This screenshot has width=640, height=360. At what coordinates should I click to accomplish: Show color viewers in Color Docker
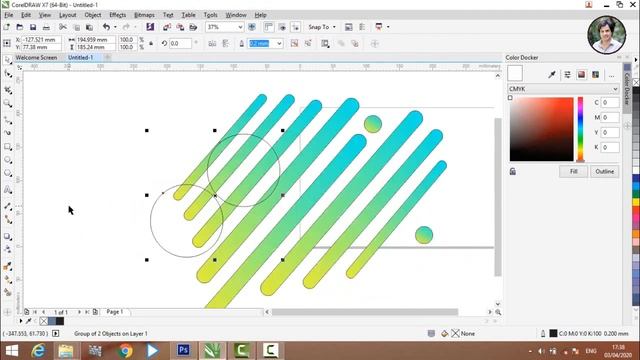[x=581, y=74]
